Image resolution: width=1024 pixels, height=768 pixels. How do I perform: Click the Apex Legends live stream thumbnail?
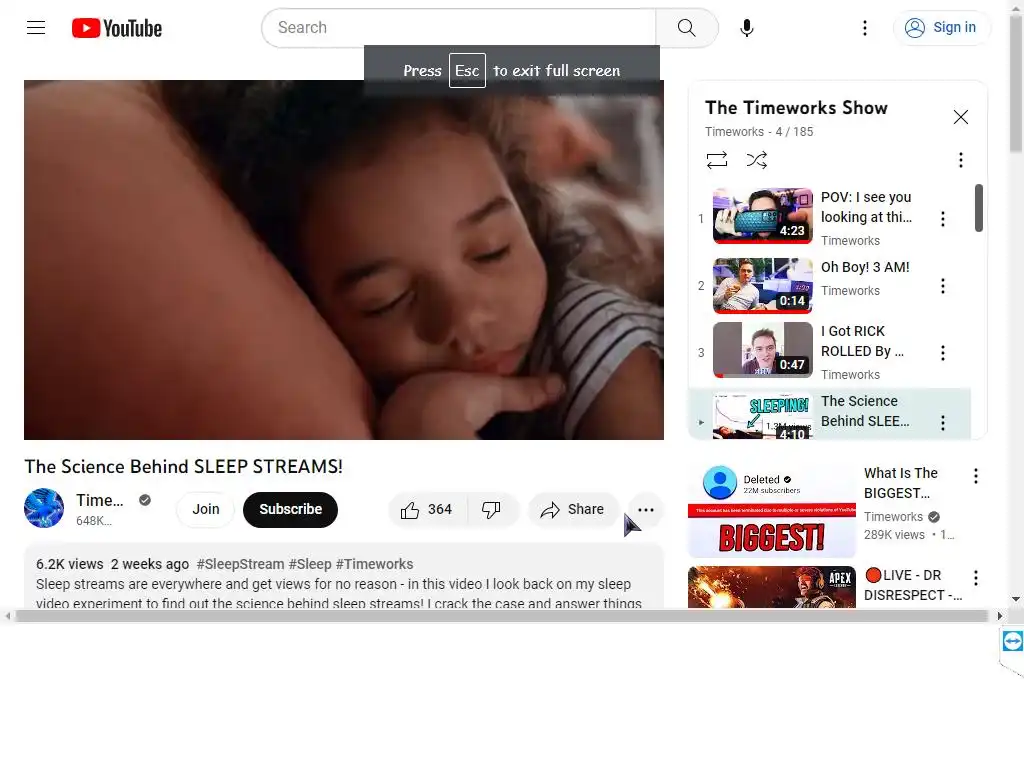pos(771,587)
